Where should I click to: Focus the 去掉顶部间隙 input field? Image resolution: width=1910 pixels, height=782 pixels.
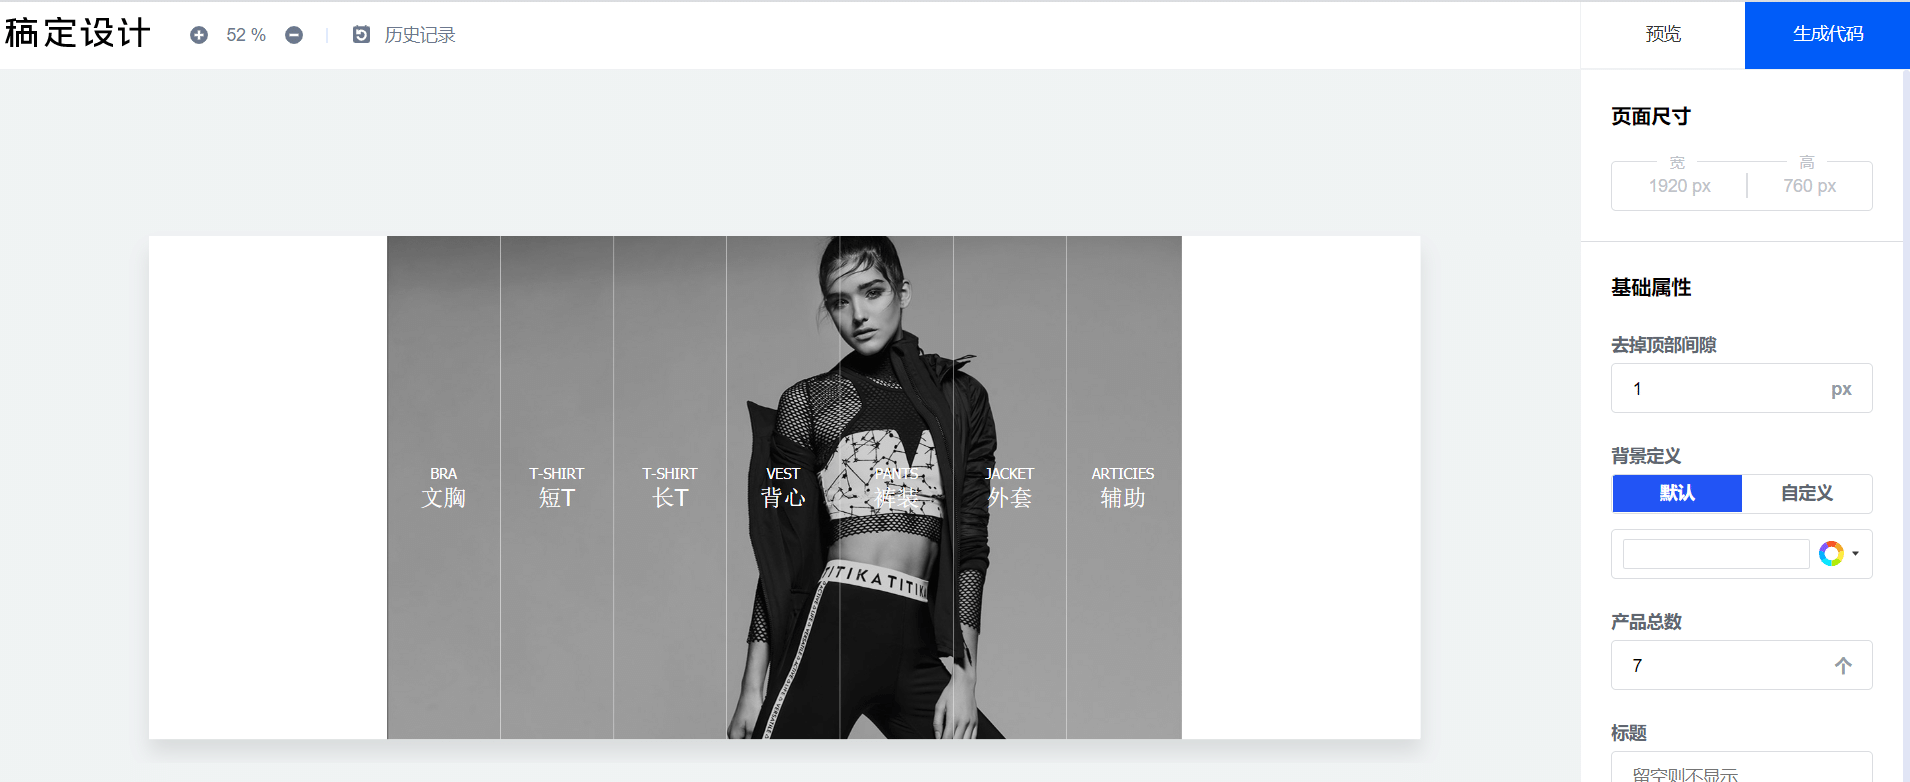pyautogui.click(x=1741, y=388)
